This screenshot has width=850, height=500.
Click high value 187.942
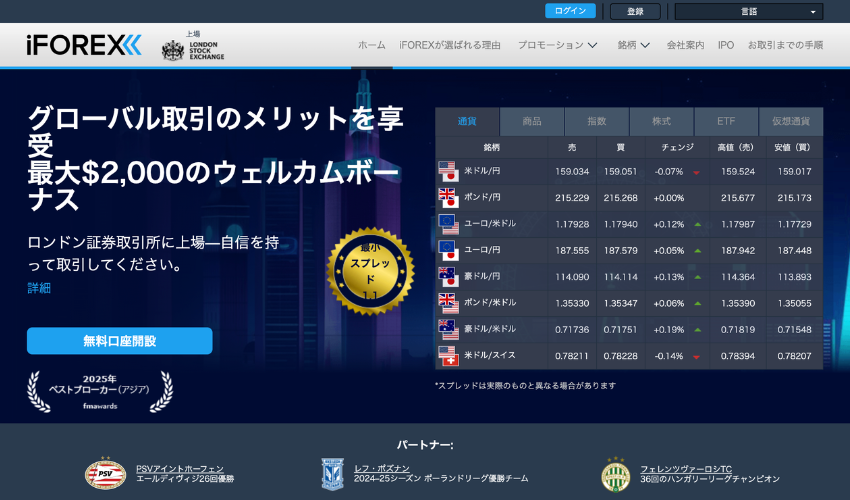[738, 251]
